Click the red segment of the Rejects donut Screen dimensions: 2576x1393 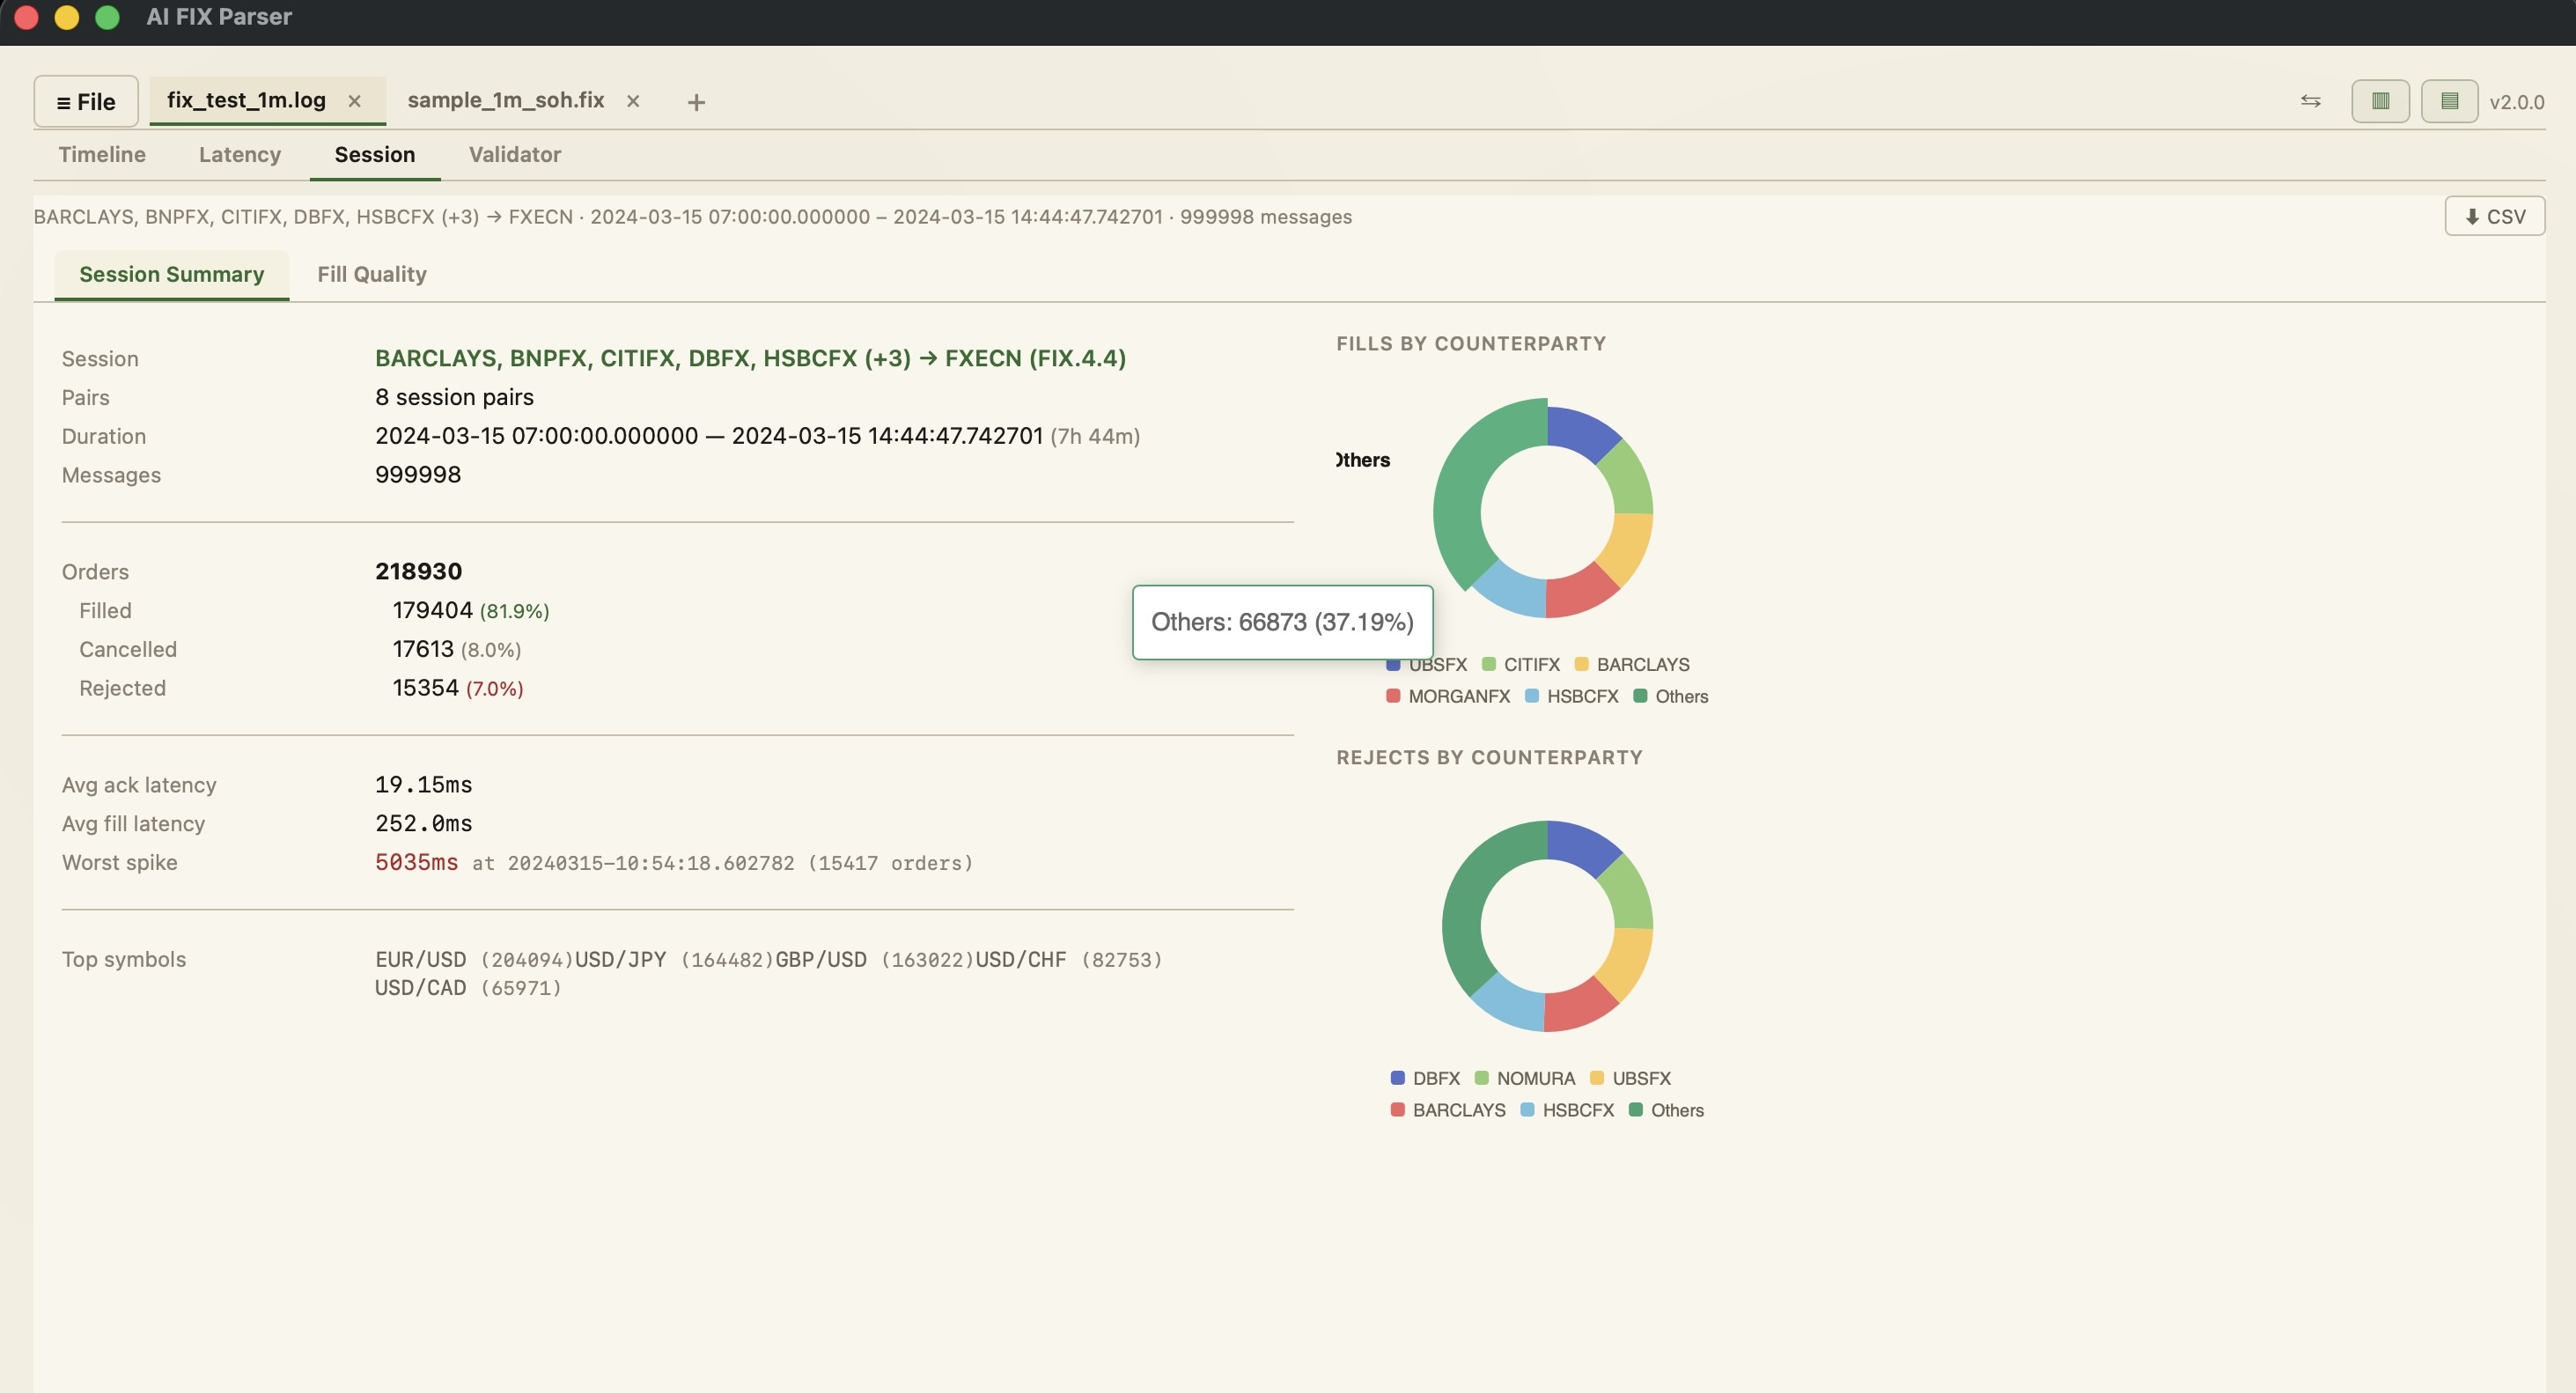coord(1578,1004)
